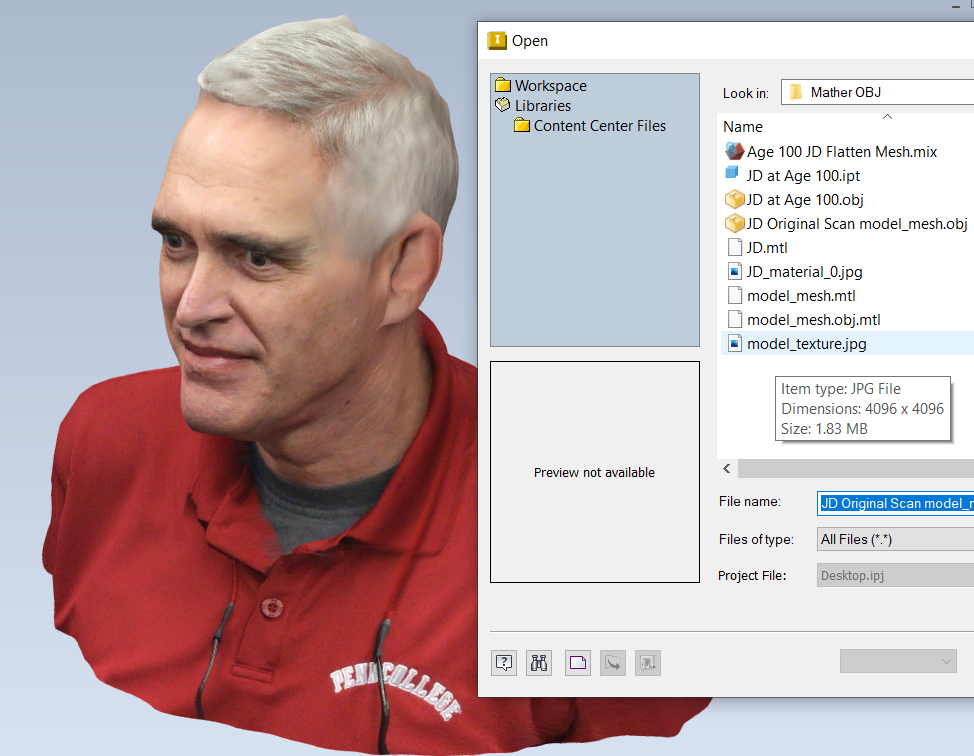Viewport: 974px width, 756px height.
Task: Click the JD Original Scan model_mesh.obj icon
Action: pyautogui.click(x=735, y=223)
